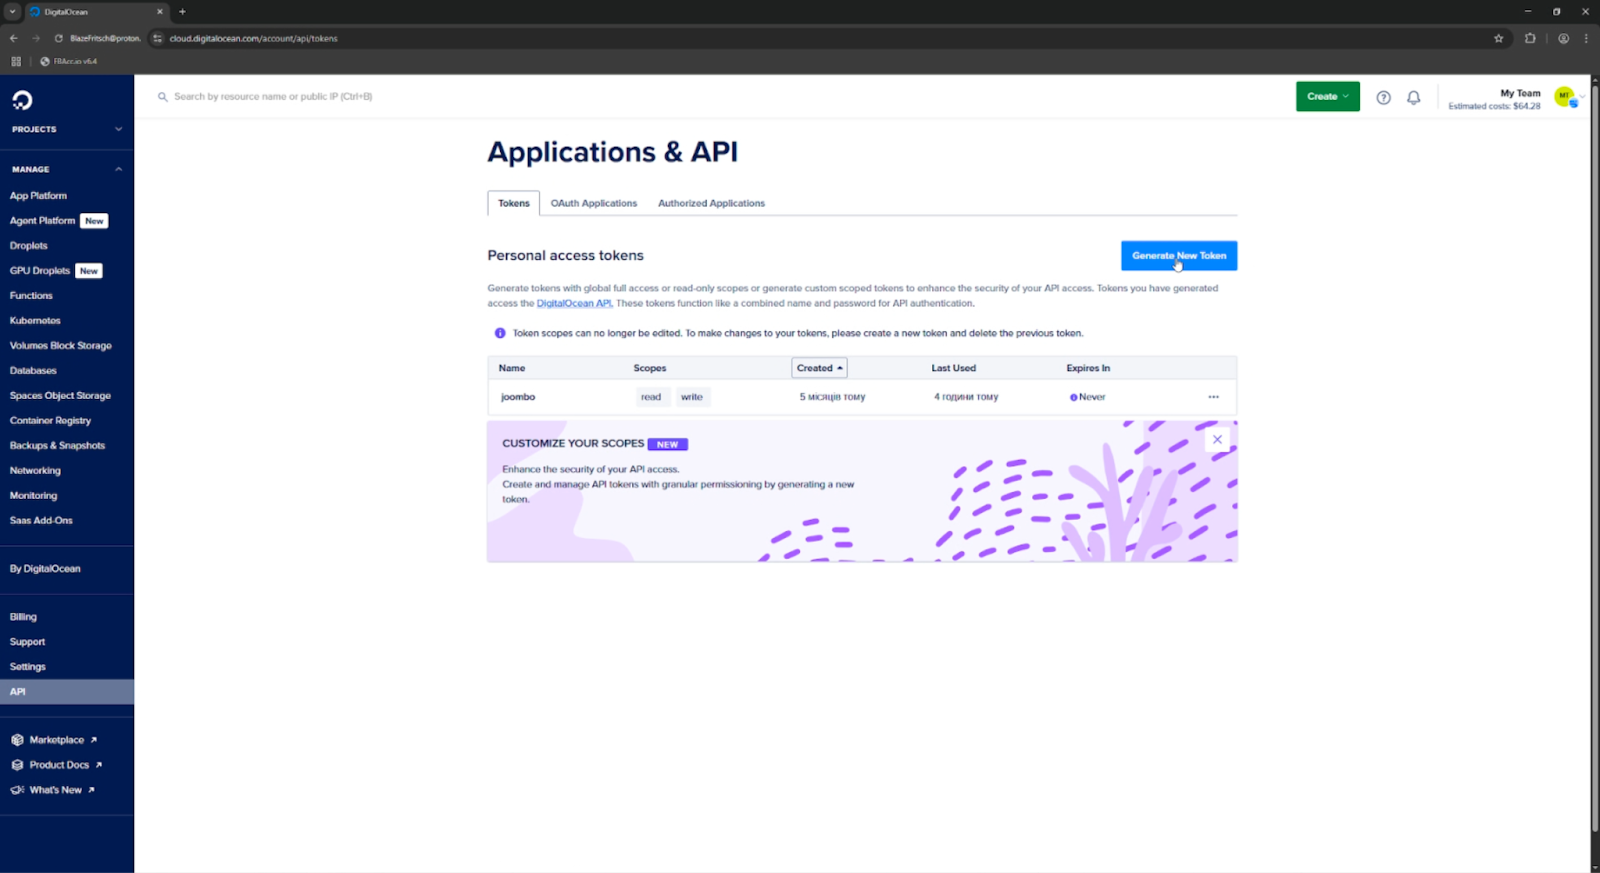Click the What's New megaphone icon
The image size is (1600, 873).
[x=17, y=790]
